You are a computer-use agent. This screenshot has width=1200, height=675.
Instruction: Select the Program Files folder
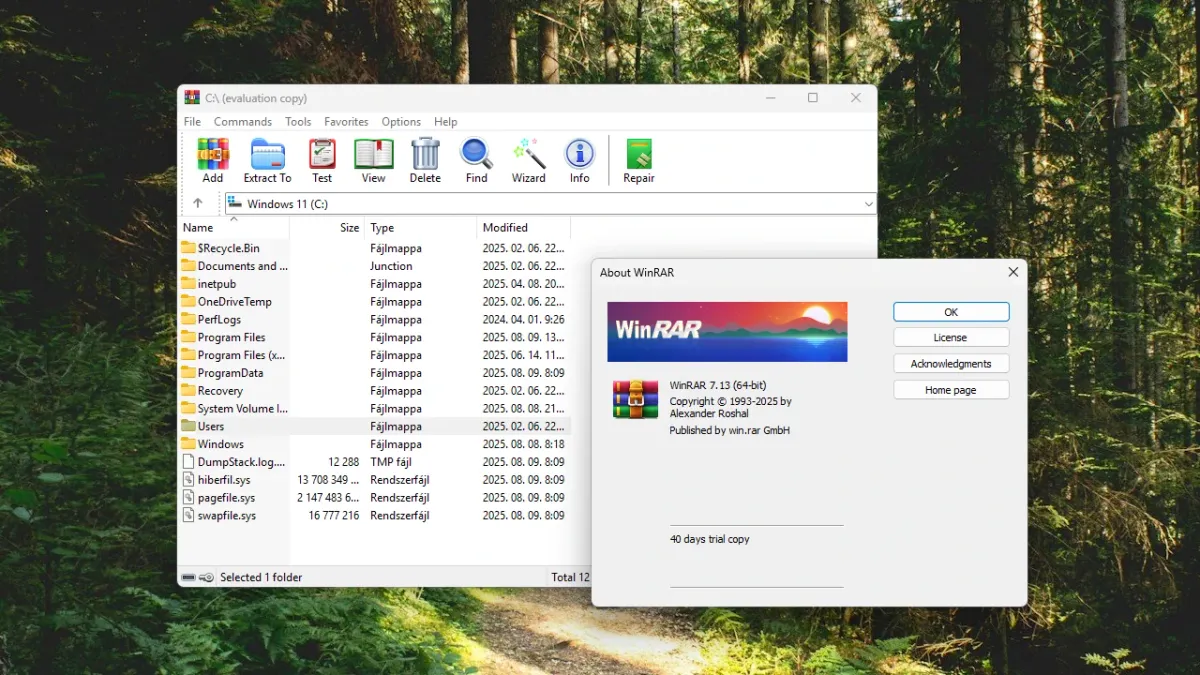click(231, 337)
